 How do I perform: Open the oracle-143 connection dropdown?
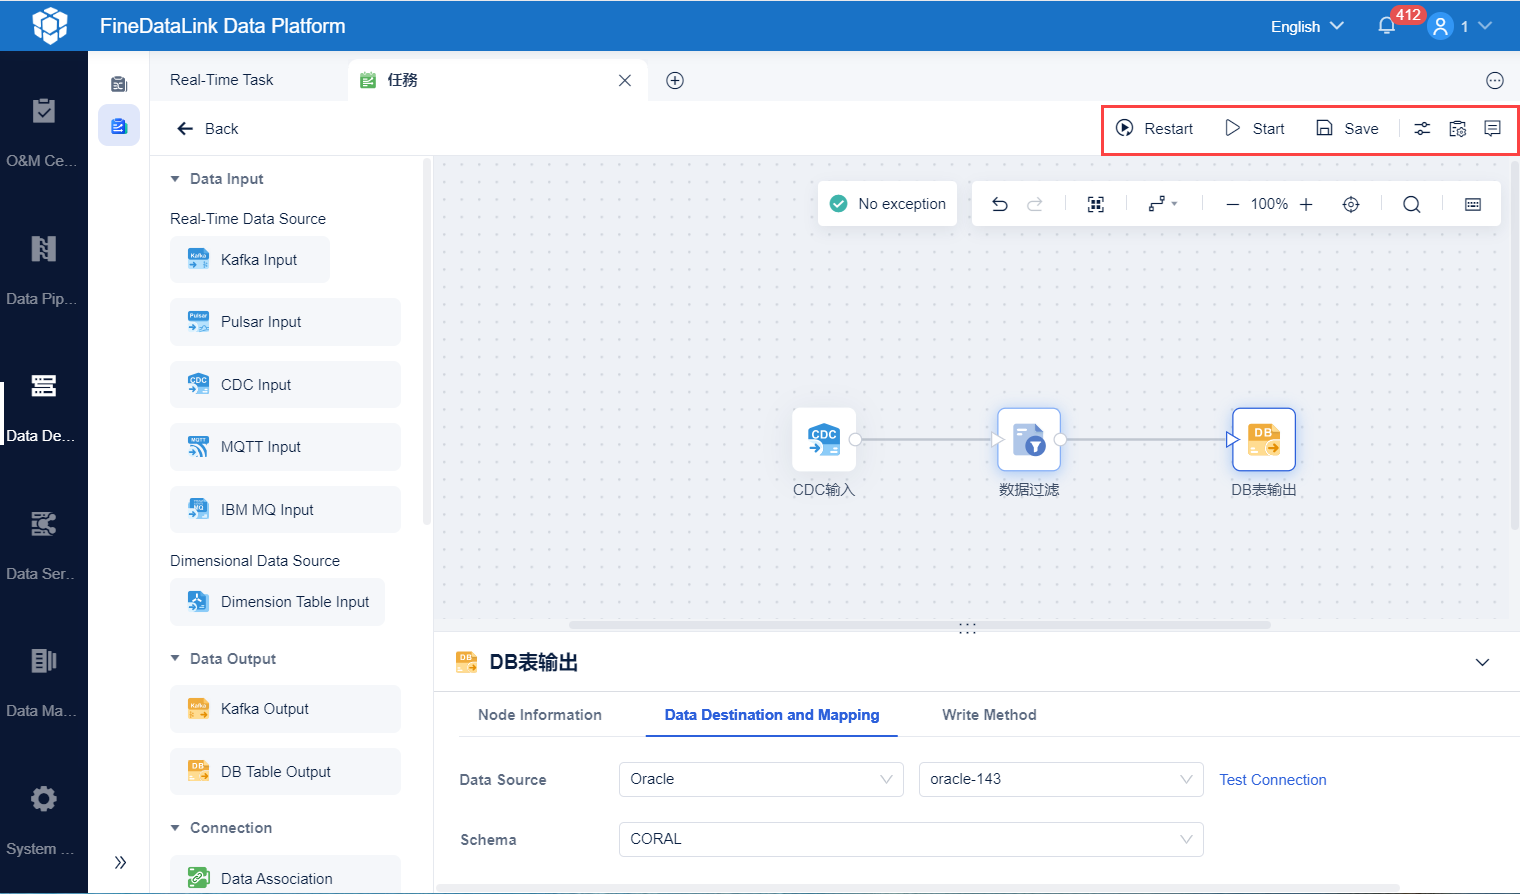tap(1061, 779)
